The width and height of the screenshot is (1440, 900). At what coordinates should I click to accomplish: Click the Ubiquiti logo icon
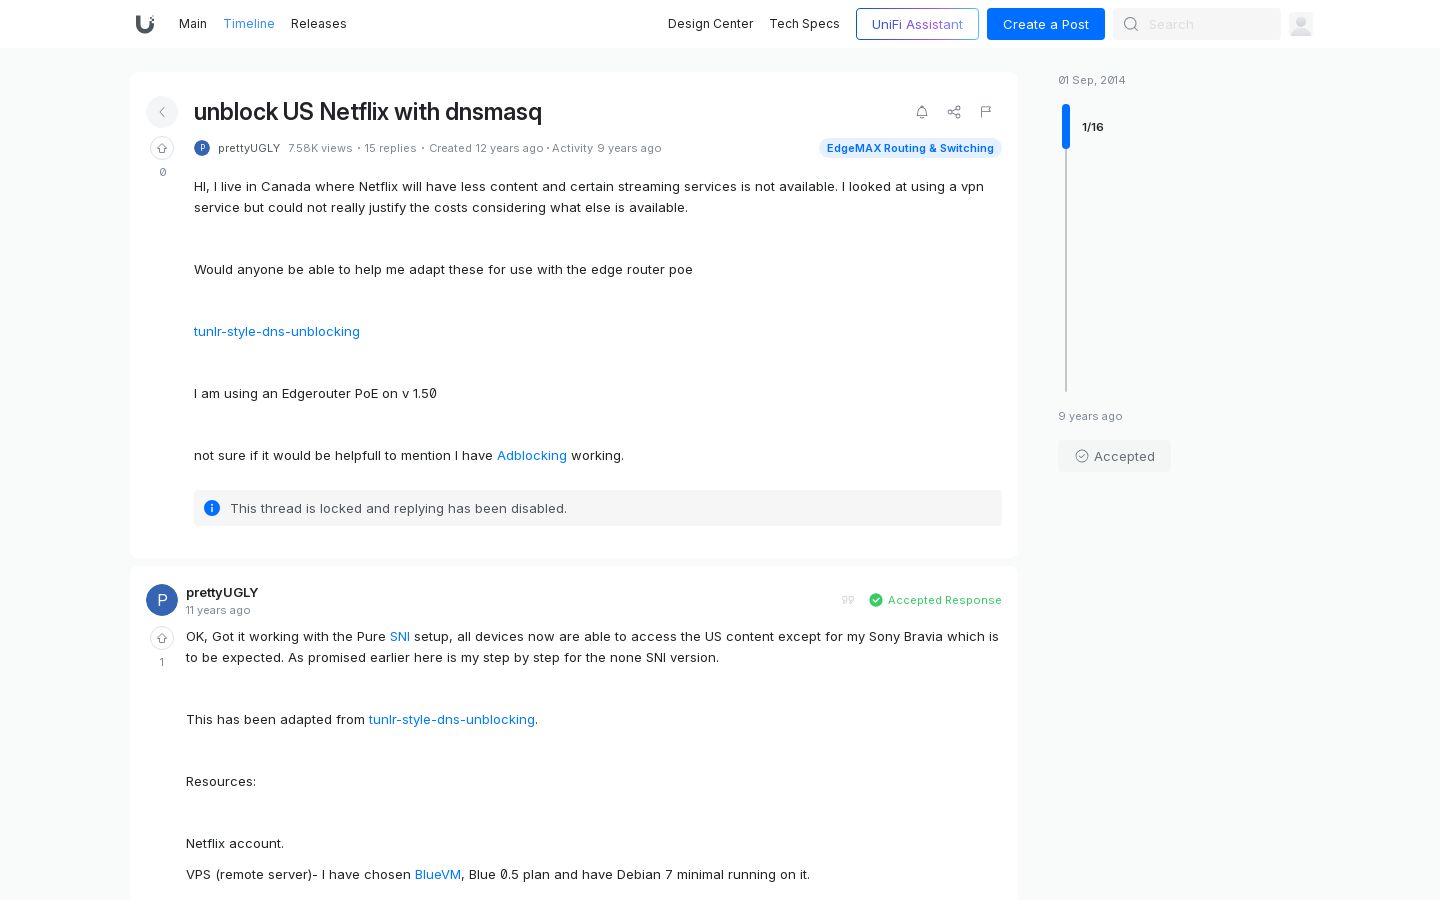coord(145,24)
